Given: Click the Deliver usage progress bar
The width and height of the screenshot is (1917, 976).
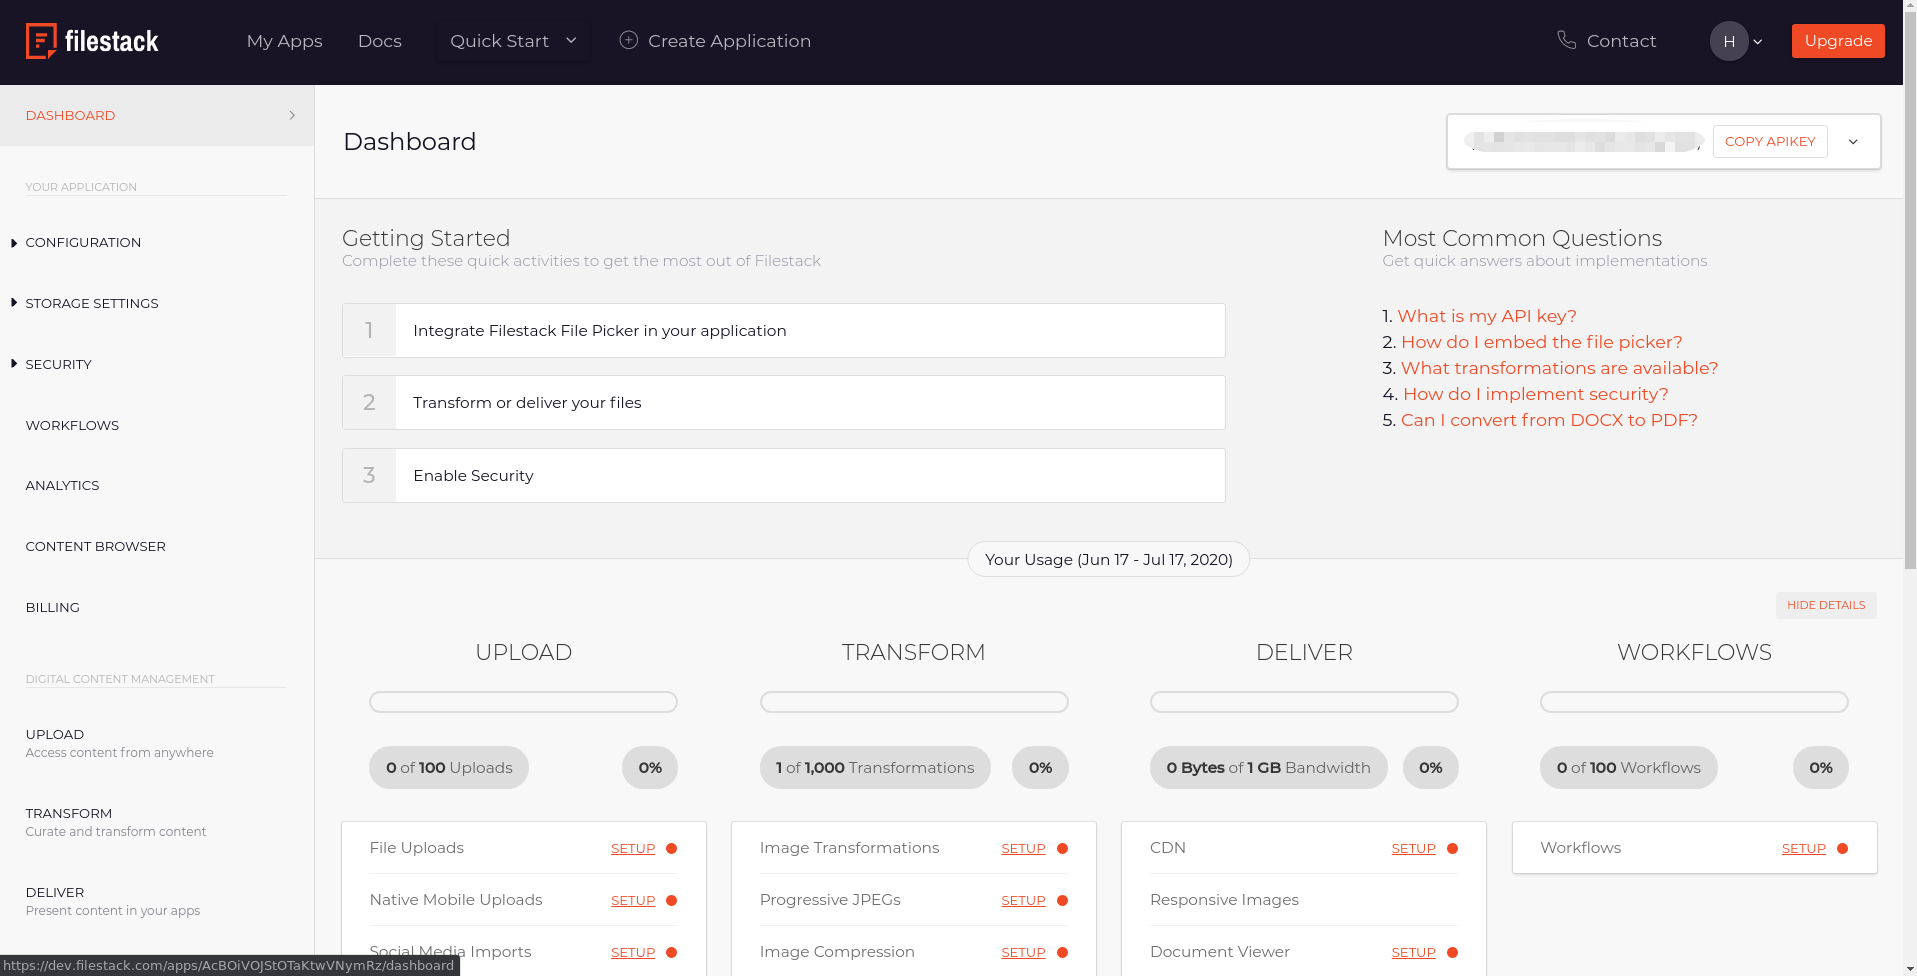Looking at the screenshot, I should tap(1304, 702).
